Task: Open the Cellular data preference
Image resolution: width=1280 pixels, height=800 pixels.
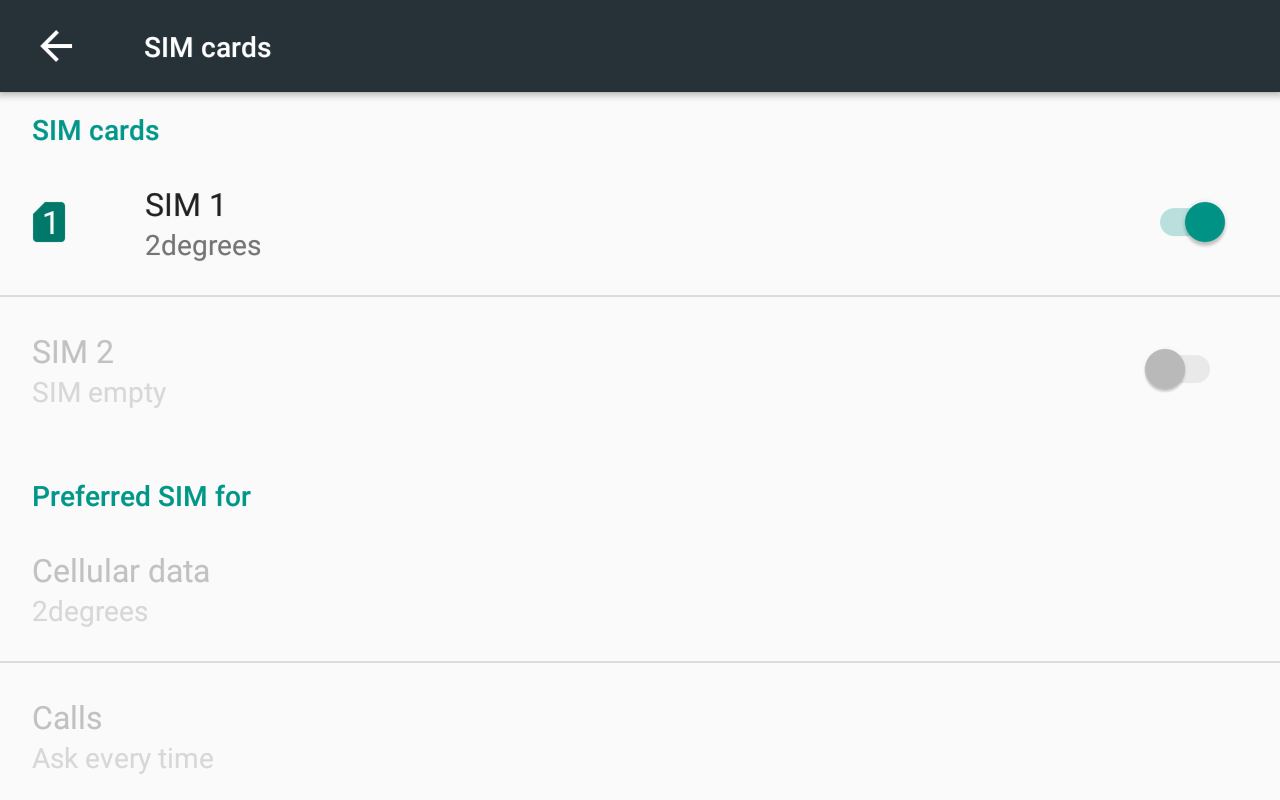Action: [x=121, y=571]
